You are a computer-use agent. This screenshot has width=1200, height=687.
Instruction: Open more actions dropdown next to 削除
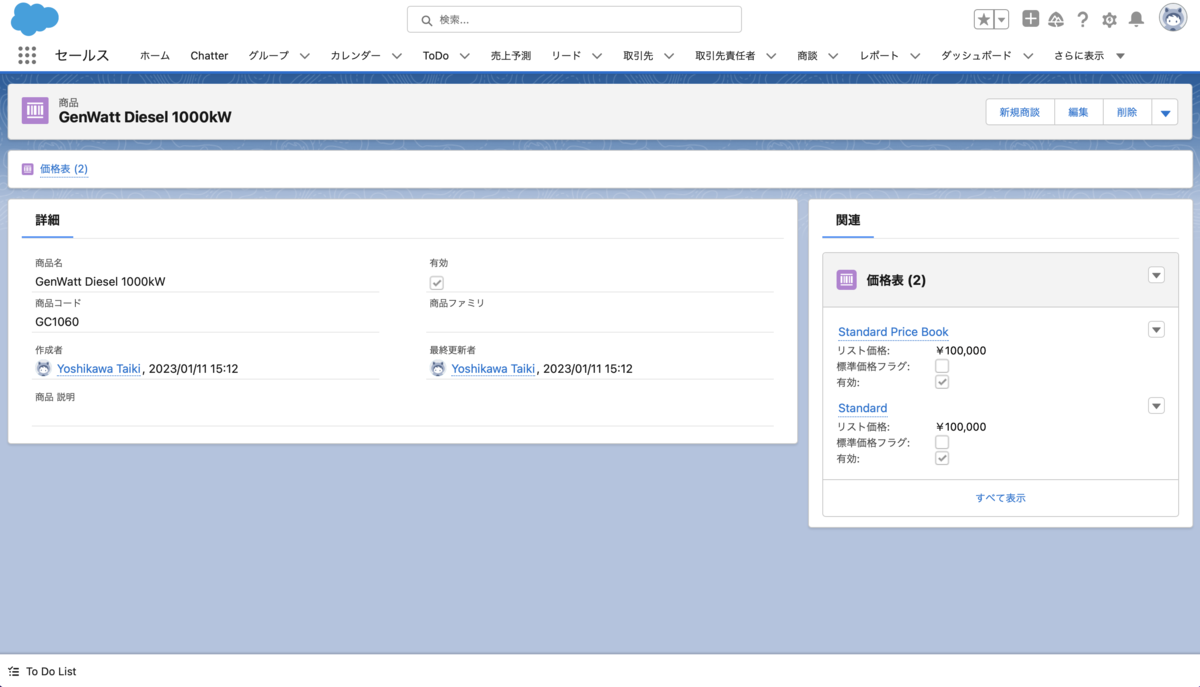point(1164,112)
